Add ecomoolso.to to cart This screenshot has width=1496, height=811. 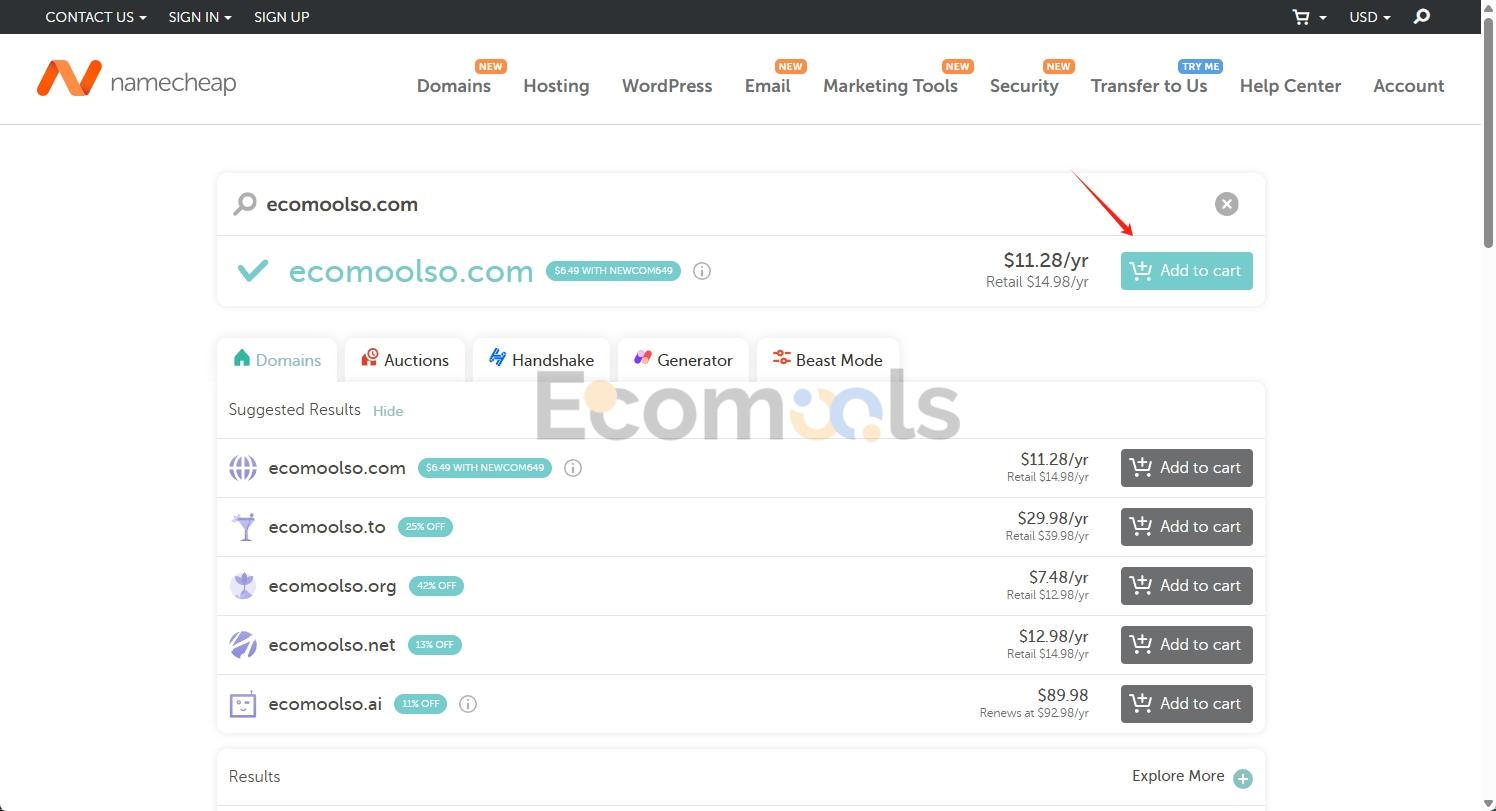(x=1186, y=527)
